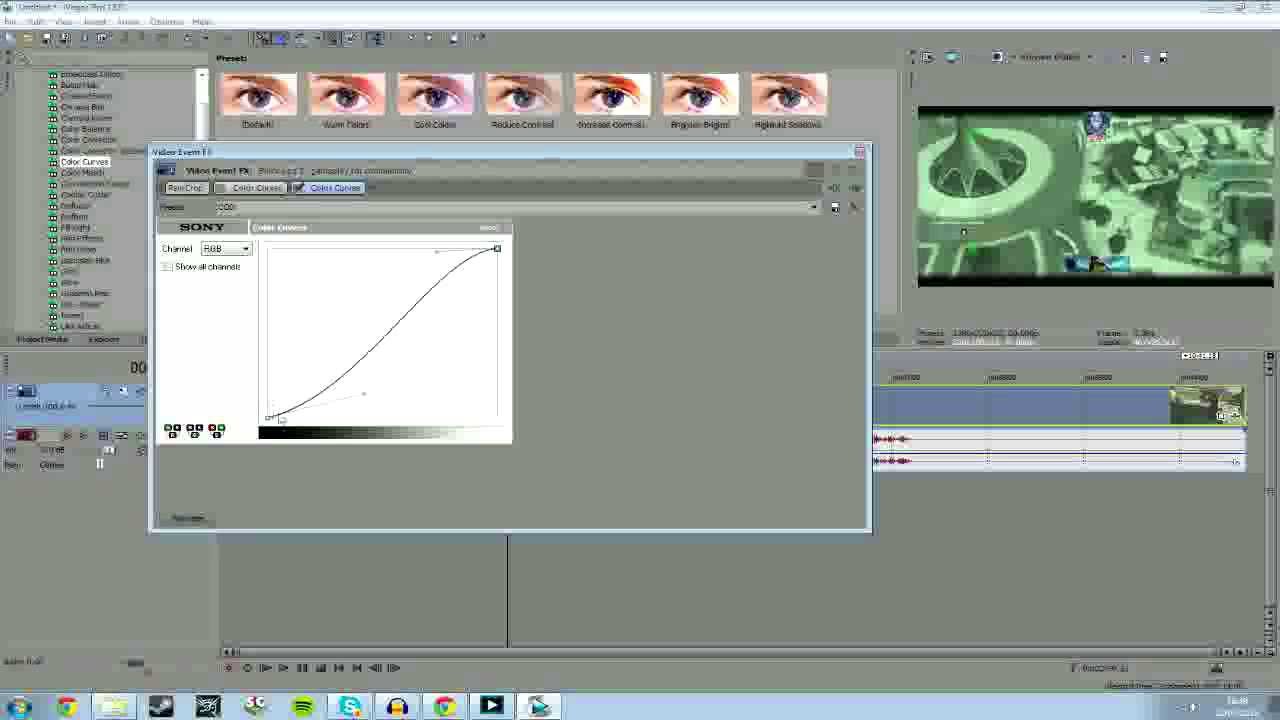Stop timeline playback
1280x720 pixels.
[x=320, y=668]
